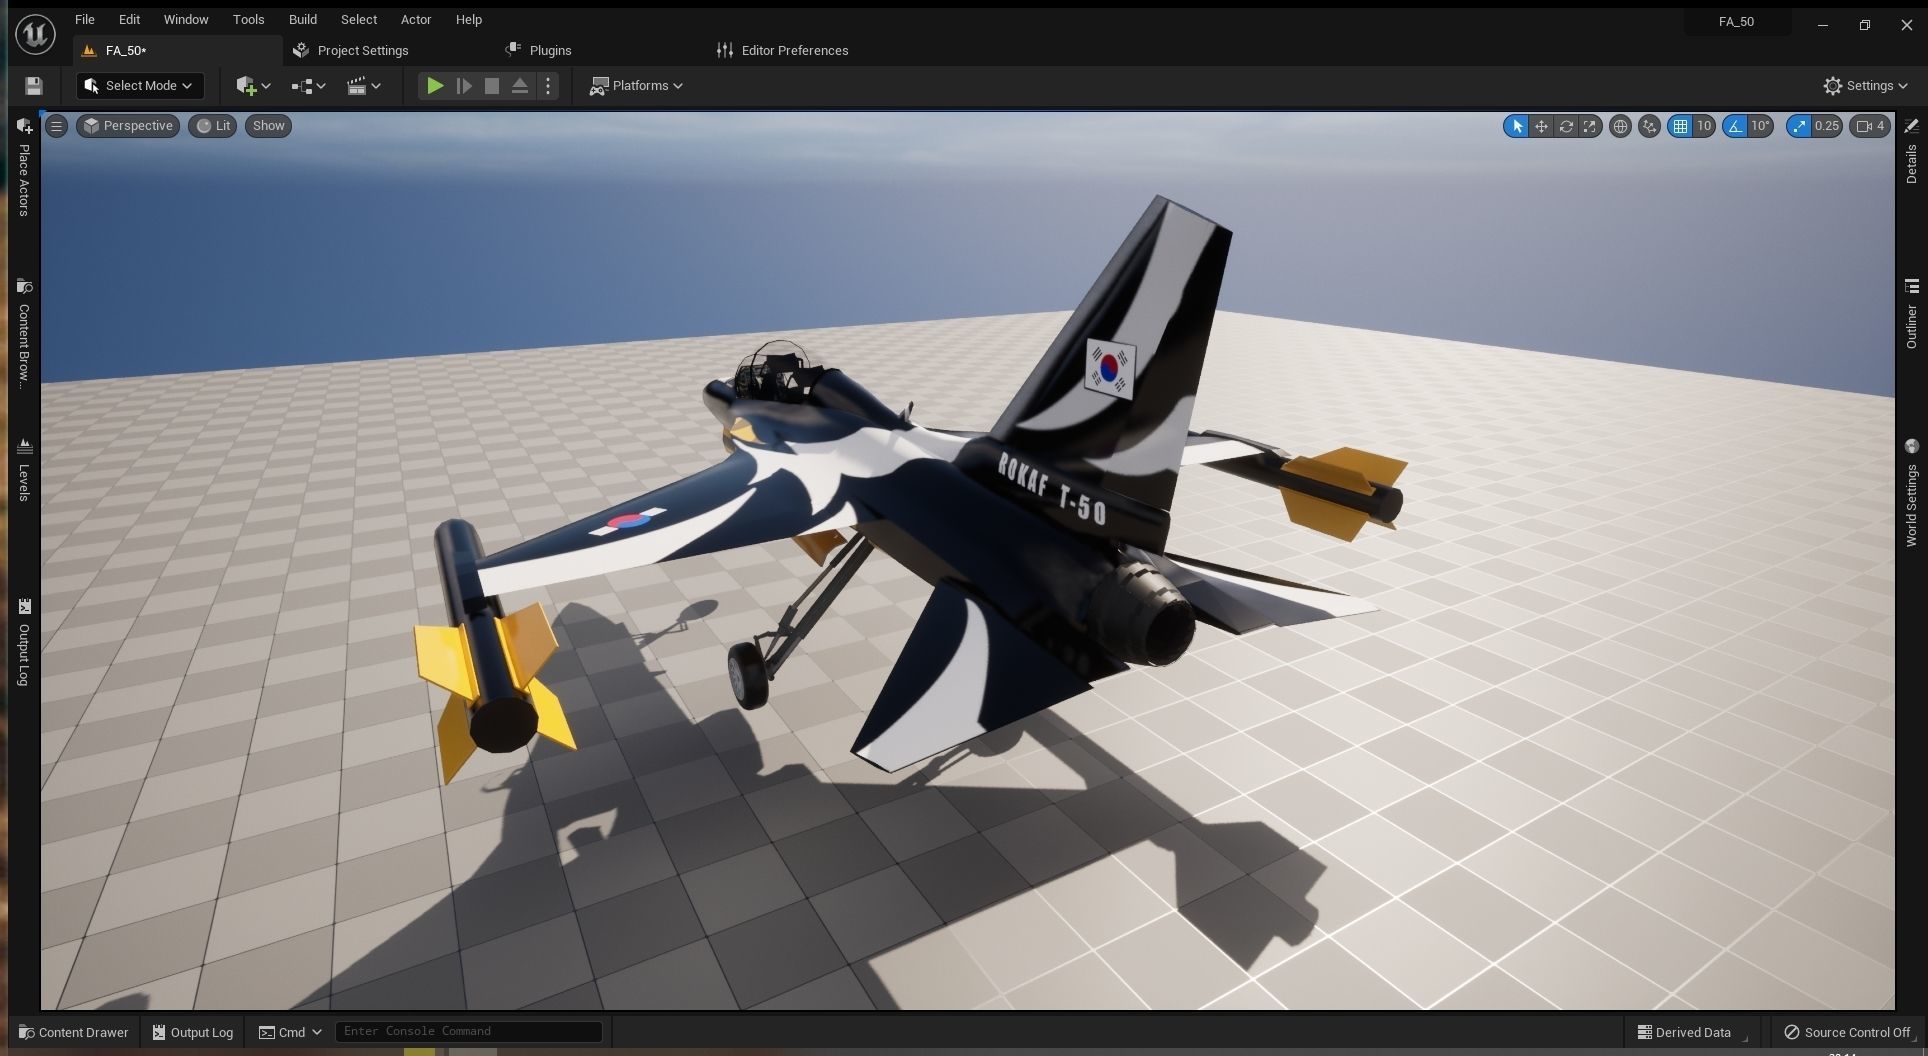Open the rotation snap value 10°
The image size is (1928, 1056).
(1761, 126)
